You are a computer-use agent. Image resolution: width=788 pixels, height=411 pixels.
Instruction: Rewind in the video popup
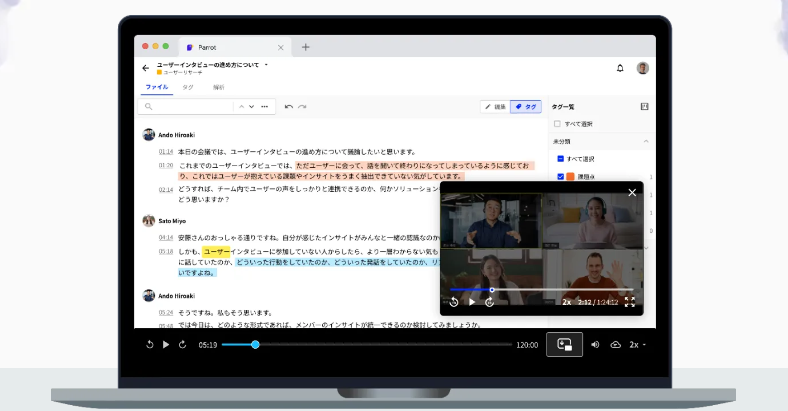point(454,301)
